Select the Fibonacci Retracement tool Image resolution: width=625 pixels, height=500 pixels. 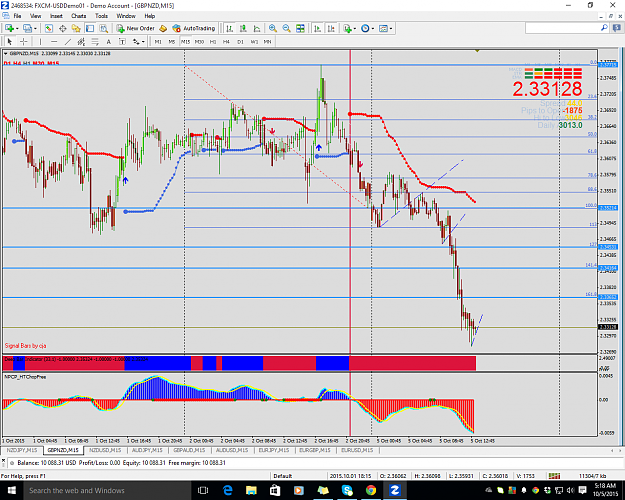95,41
